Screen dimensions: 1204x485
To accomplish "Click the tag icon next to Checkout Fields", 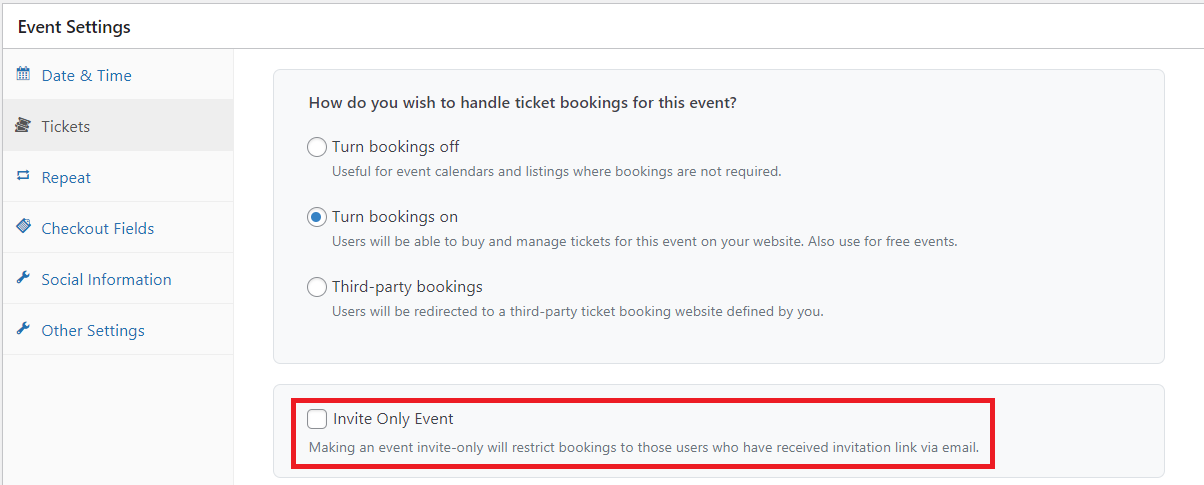I will [23, 228].
